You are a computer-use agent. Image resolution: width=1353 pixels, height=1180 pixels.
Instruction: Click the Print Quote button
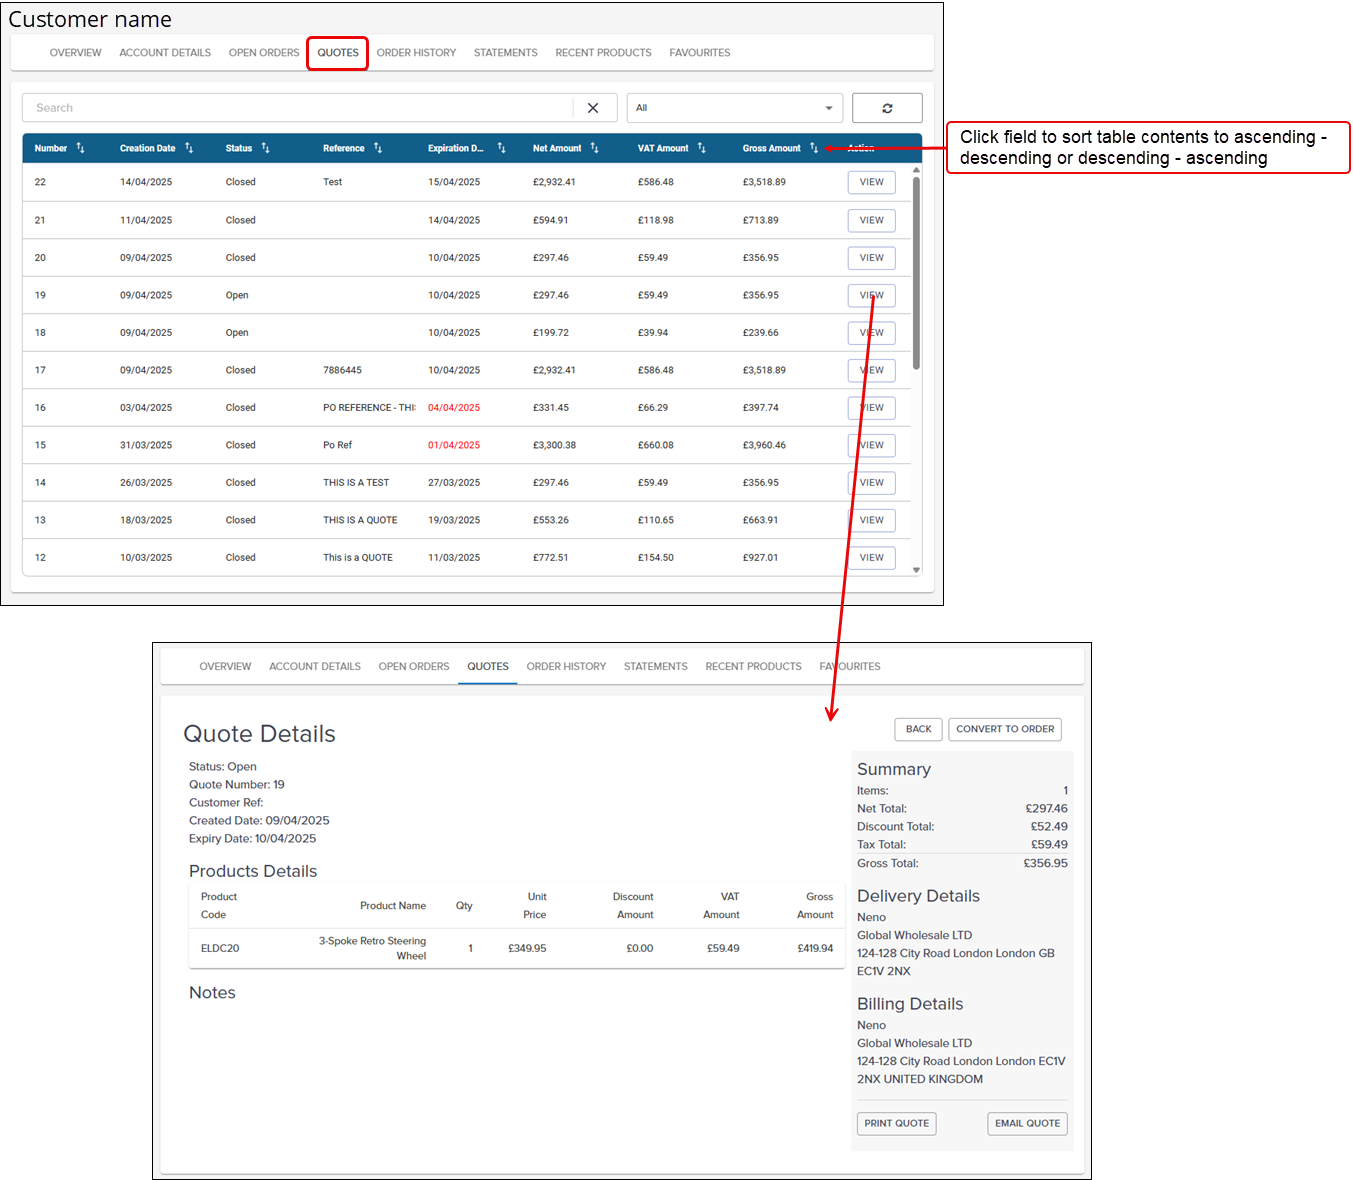tap(896, 1123)
